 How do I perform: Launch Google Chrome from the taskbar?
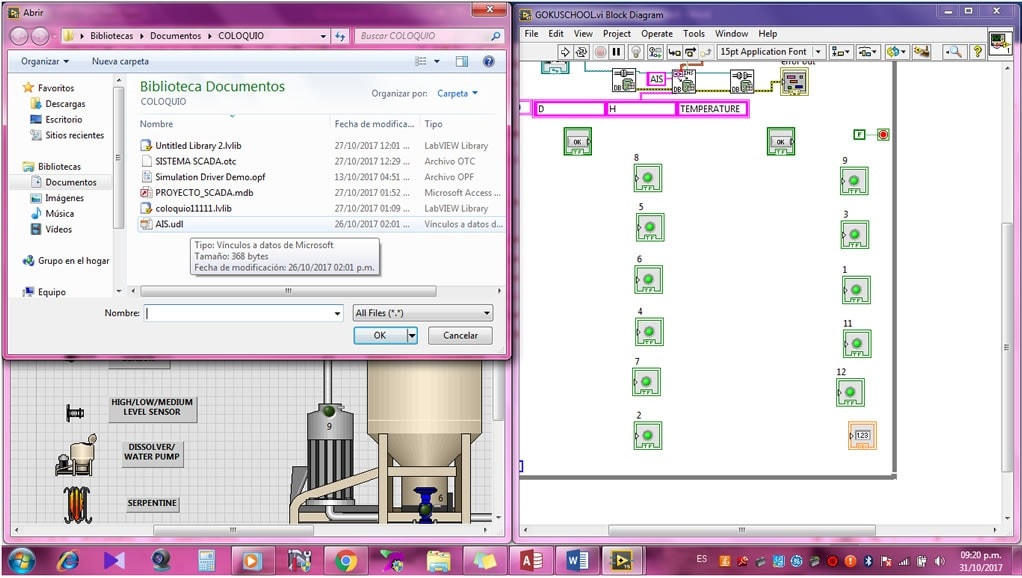pos(346,560)
